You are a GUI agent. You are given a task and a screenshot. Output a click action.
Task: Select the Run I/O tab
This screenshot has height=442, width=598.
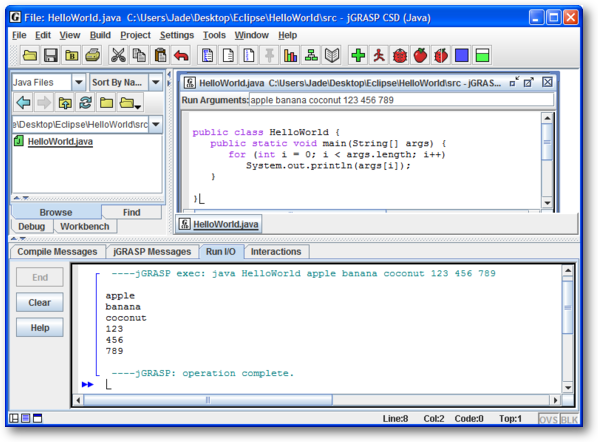pyautogui.click(x=221, y=252)
